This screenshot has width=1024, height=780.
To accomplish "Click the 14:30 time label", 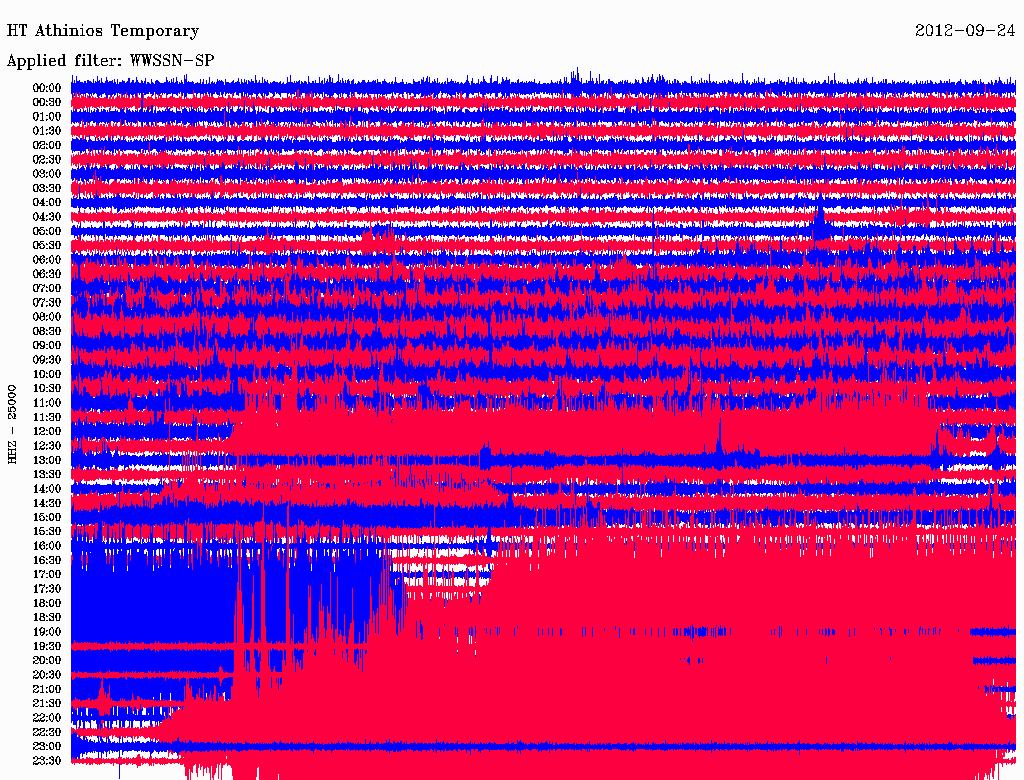I will click(47, 503).
